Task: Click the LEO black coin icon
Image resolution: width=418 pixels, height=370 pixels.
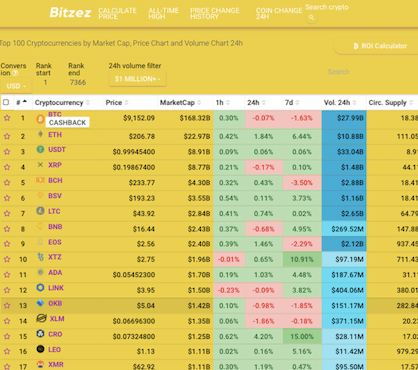Action: (40, 349)
